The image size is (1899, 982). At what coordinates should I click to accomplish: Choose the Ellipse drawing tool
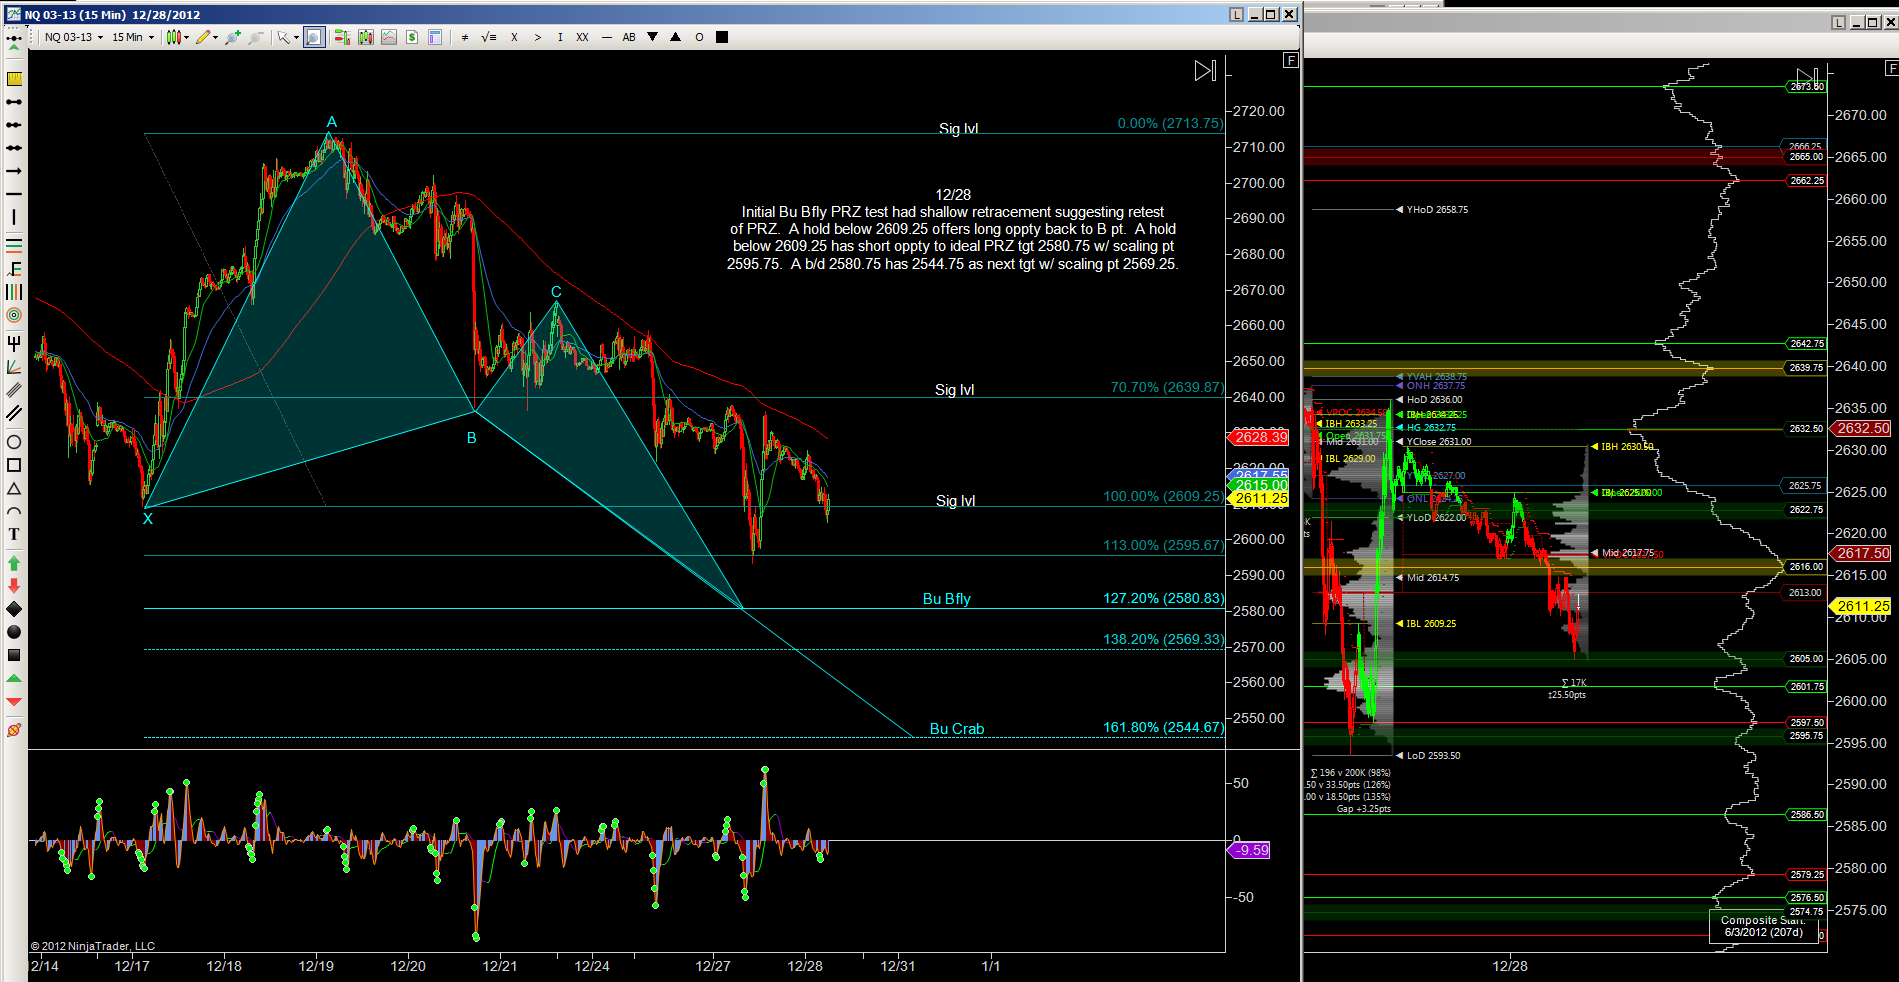(14, 442)
